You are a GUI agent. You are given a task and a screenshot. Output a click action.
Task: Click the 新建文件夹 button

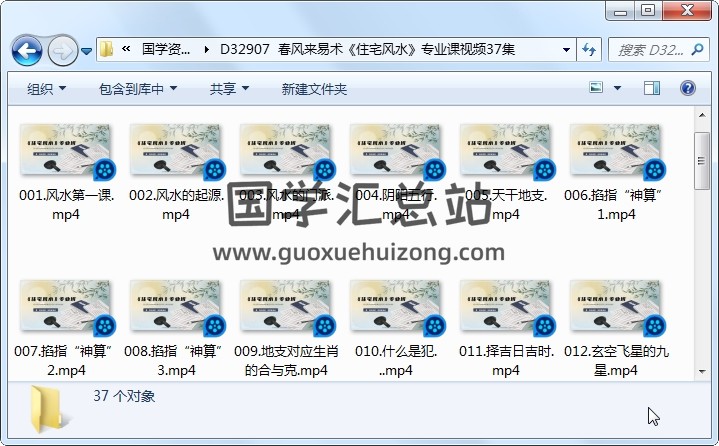(314, 89)
